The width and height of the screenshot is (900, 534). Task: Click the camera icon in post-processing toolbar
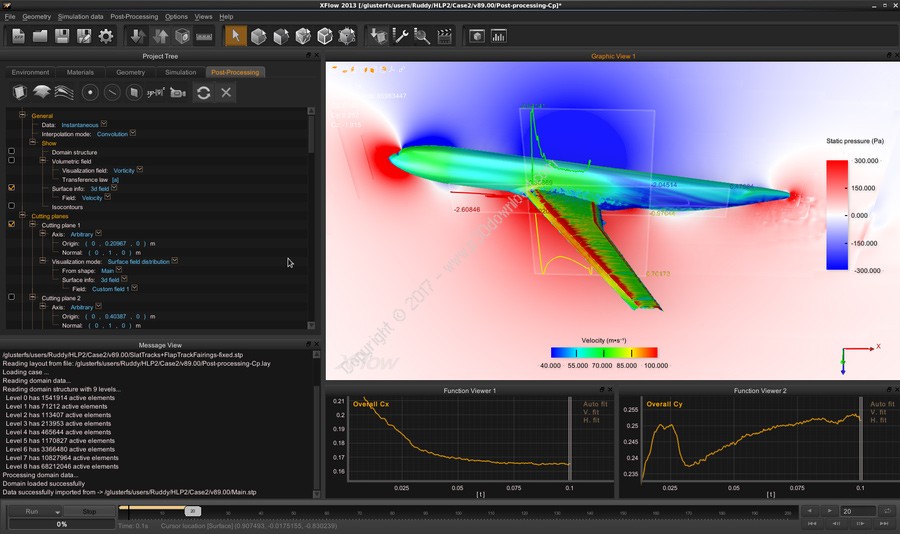pos(178,92)
